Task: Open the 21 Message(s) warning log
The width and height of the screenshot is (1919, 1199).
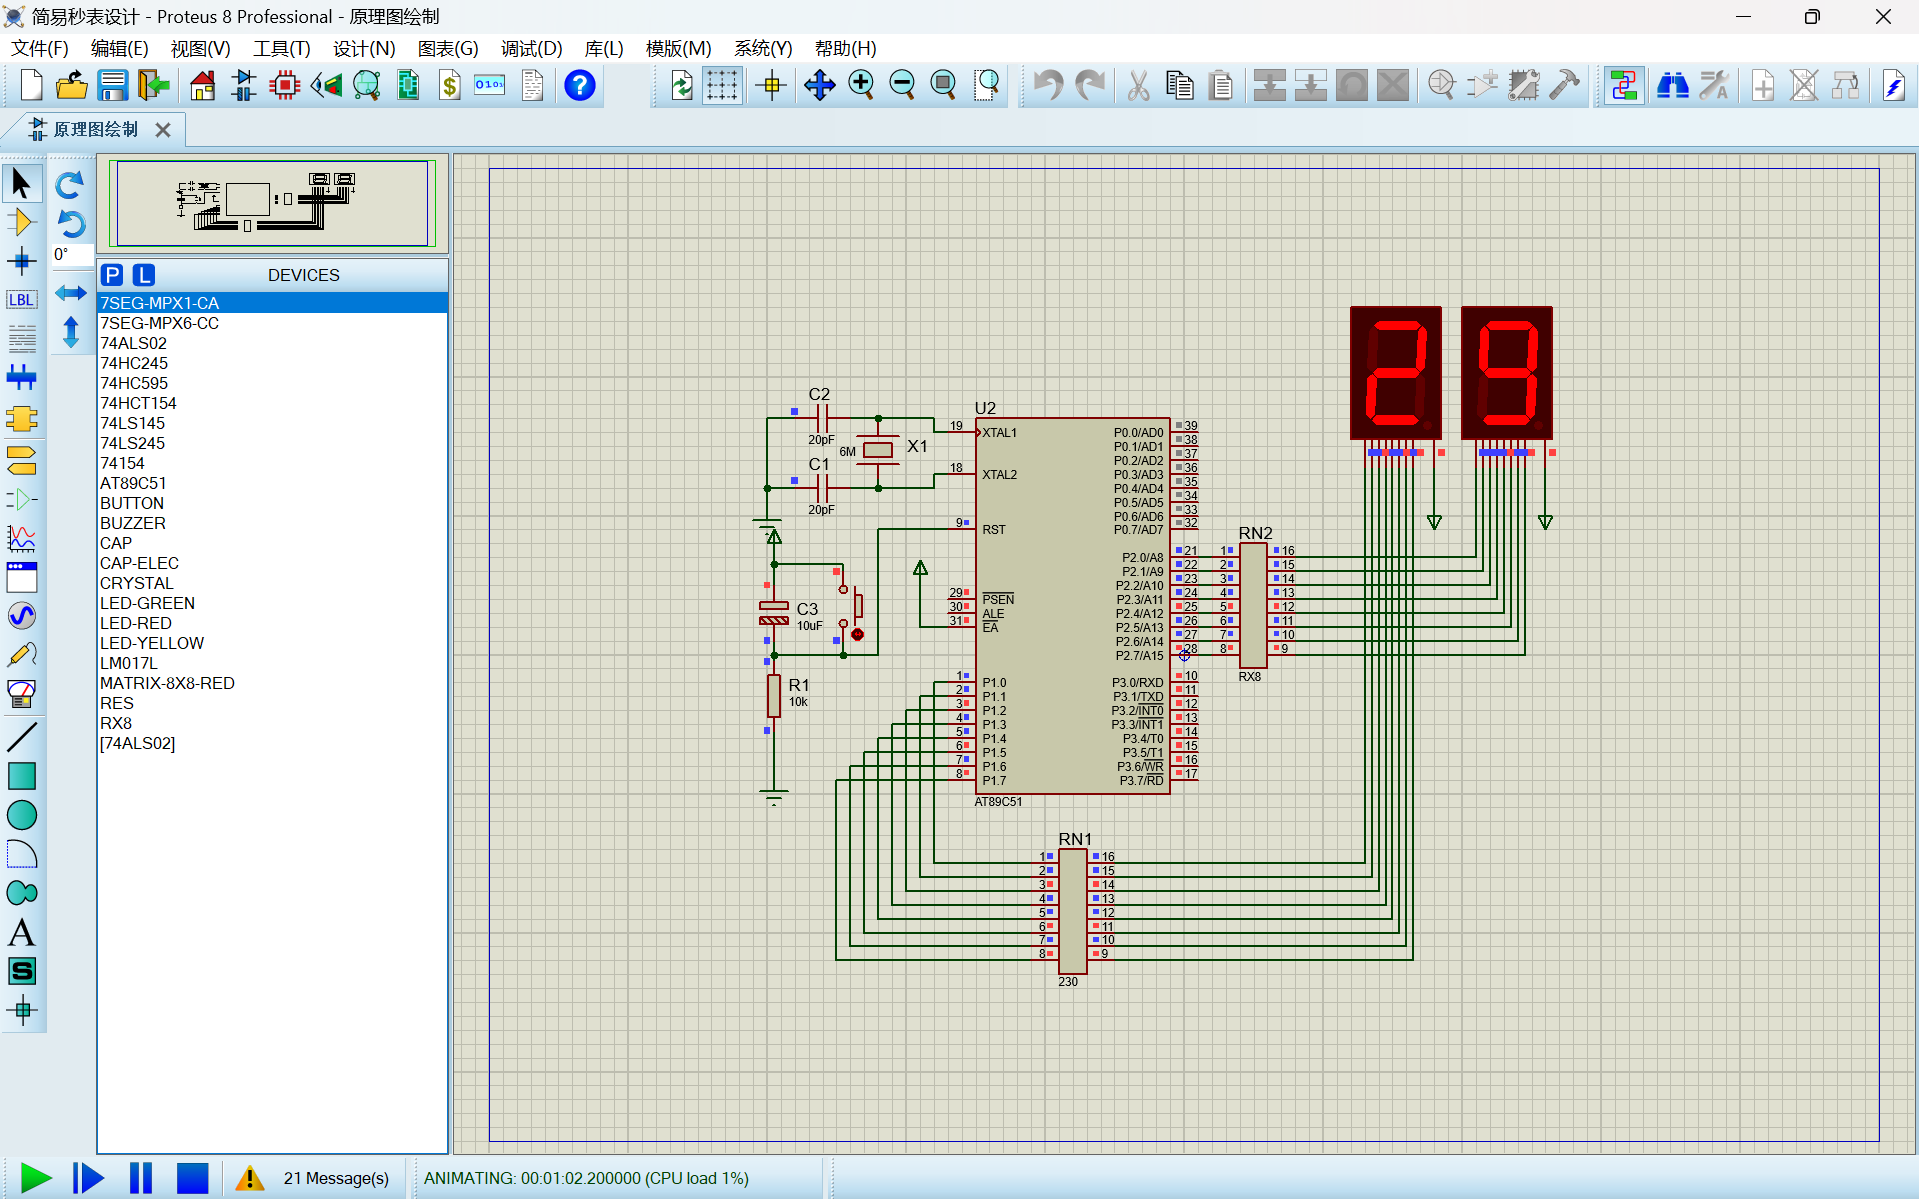Action: pyautogui.click(x=312, y=1178)
